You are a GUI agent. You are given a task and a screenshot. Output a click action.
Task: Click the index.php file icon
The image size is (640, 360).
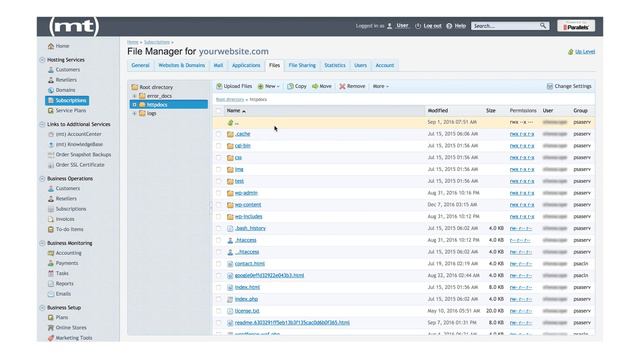click(x=230, y=299)
